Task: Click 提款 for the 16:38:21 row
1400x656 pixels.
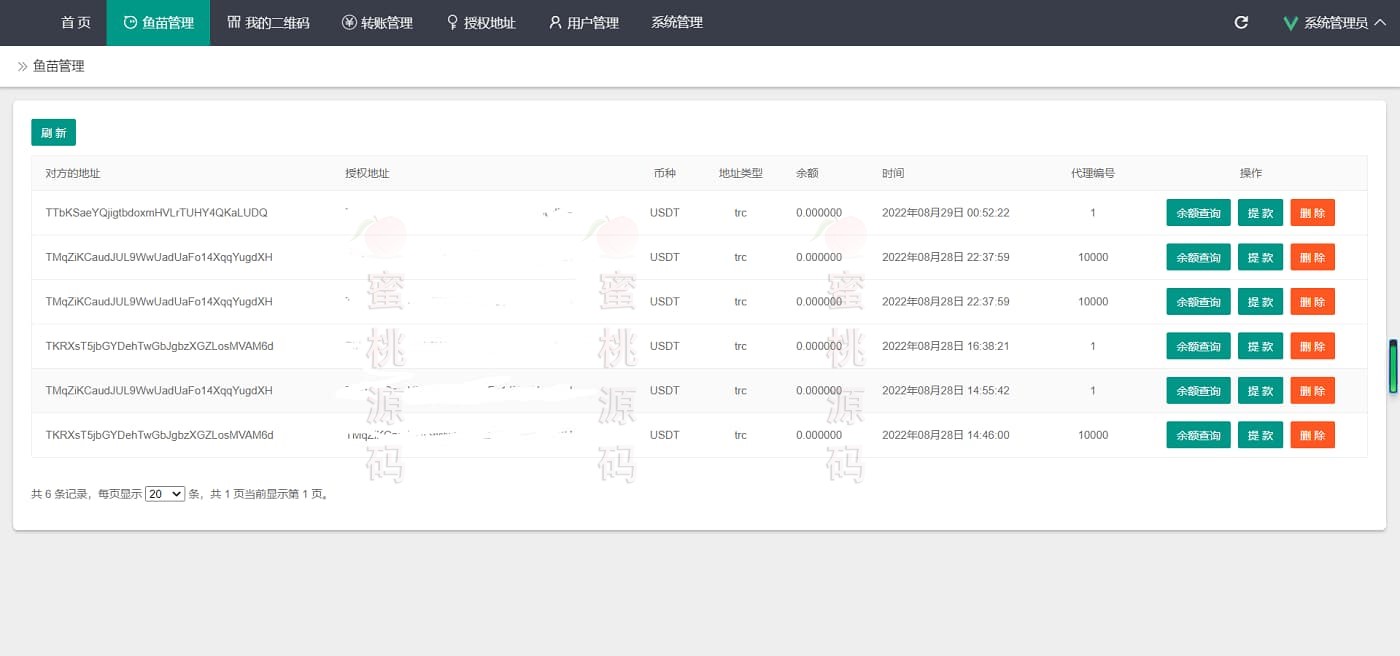Action: click(x=1260, y=346)
